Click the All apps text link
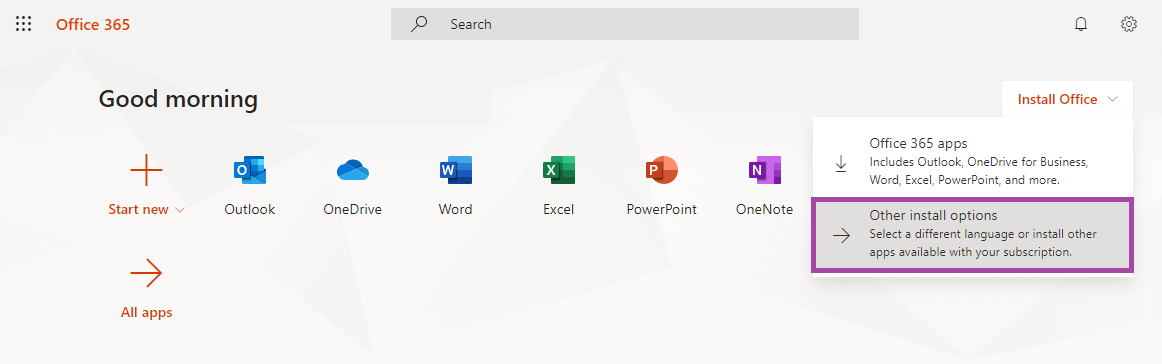Viewport: 1162px width, 364px height. coord(146,313)
